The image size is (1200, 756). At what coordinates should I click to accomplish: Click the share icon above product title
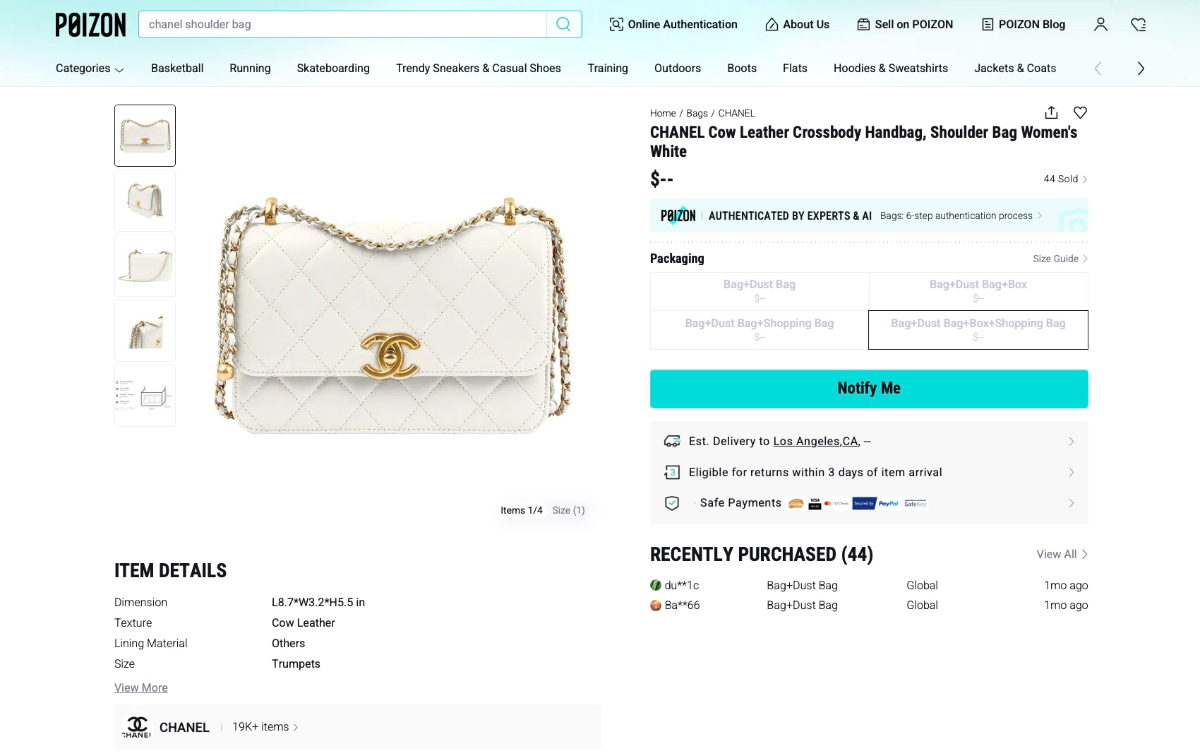point(1051,113)
